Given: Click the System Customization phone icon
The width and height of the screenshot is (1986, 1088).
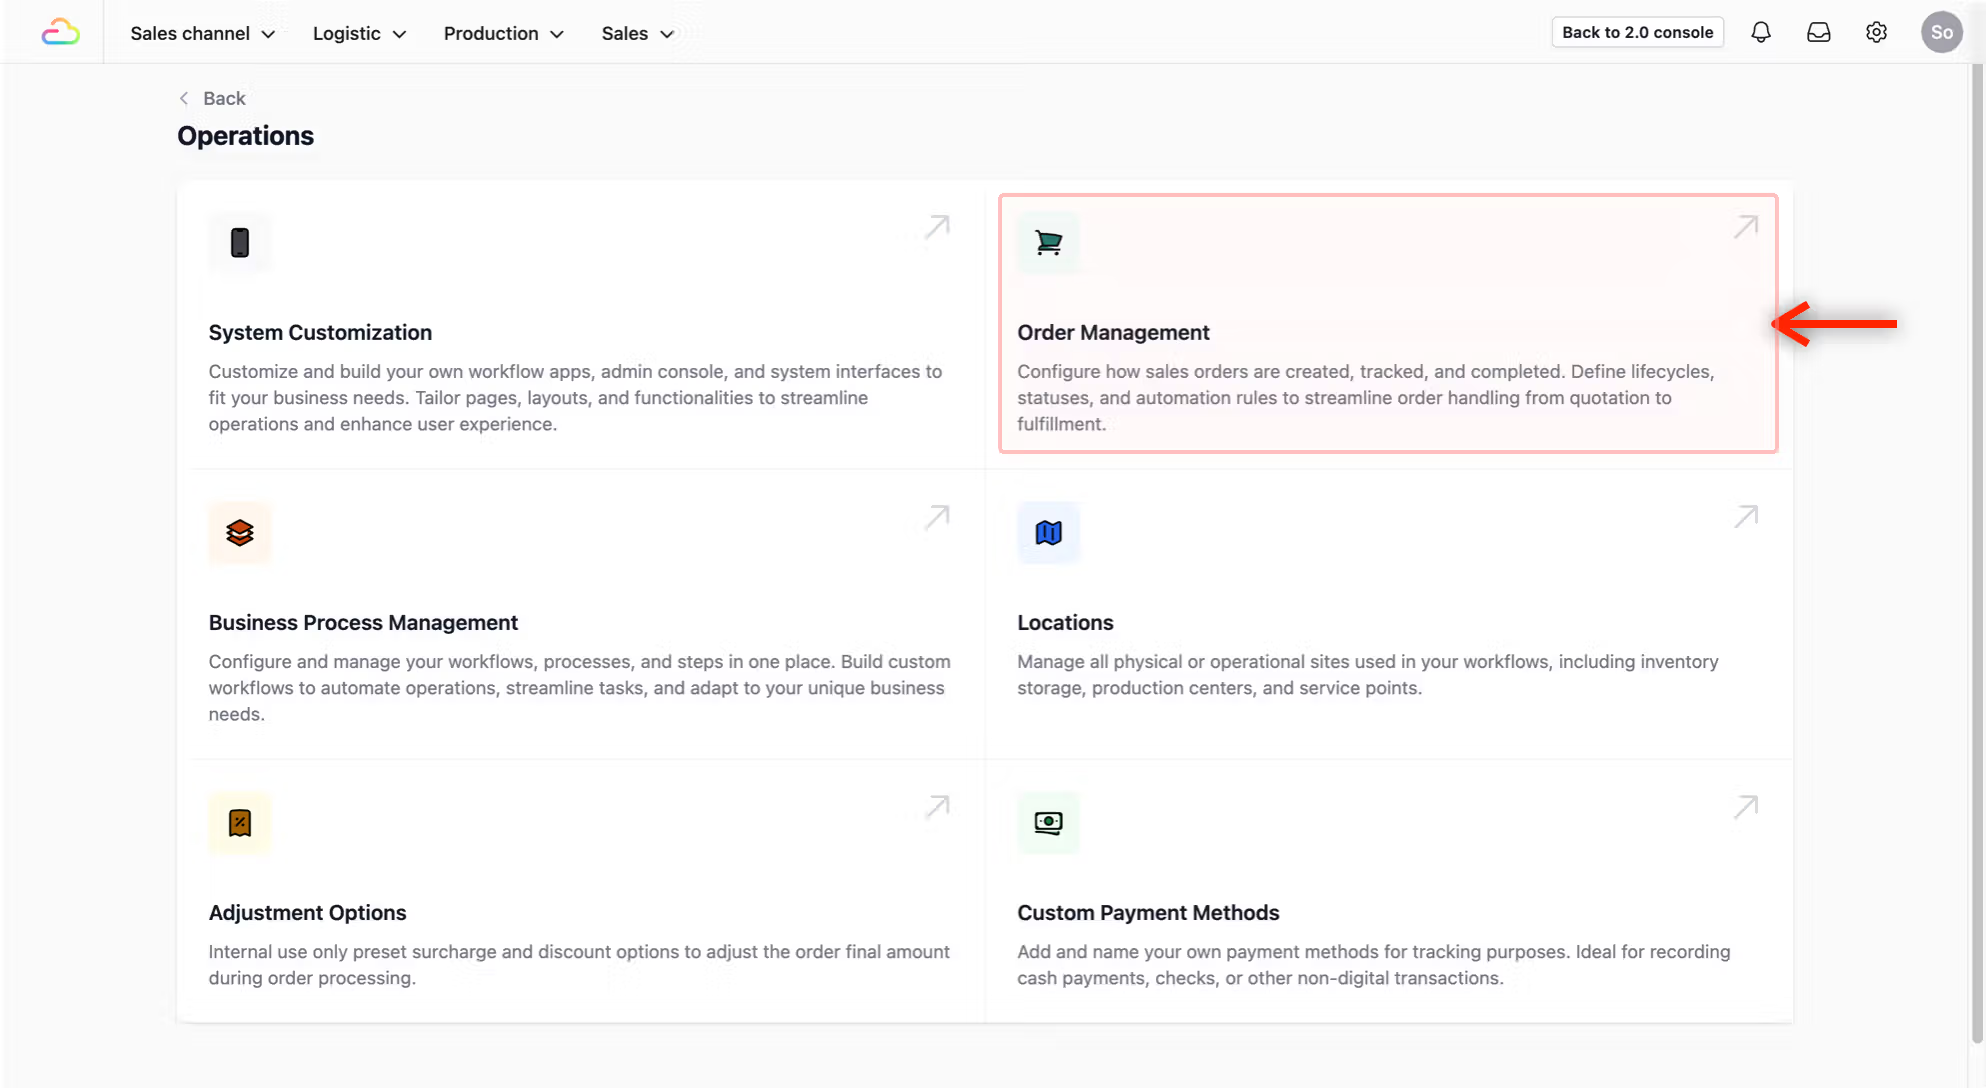Looking at the screenshot, I should (x=240, y=243).
